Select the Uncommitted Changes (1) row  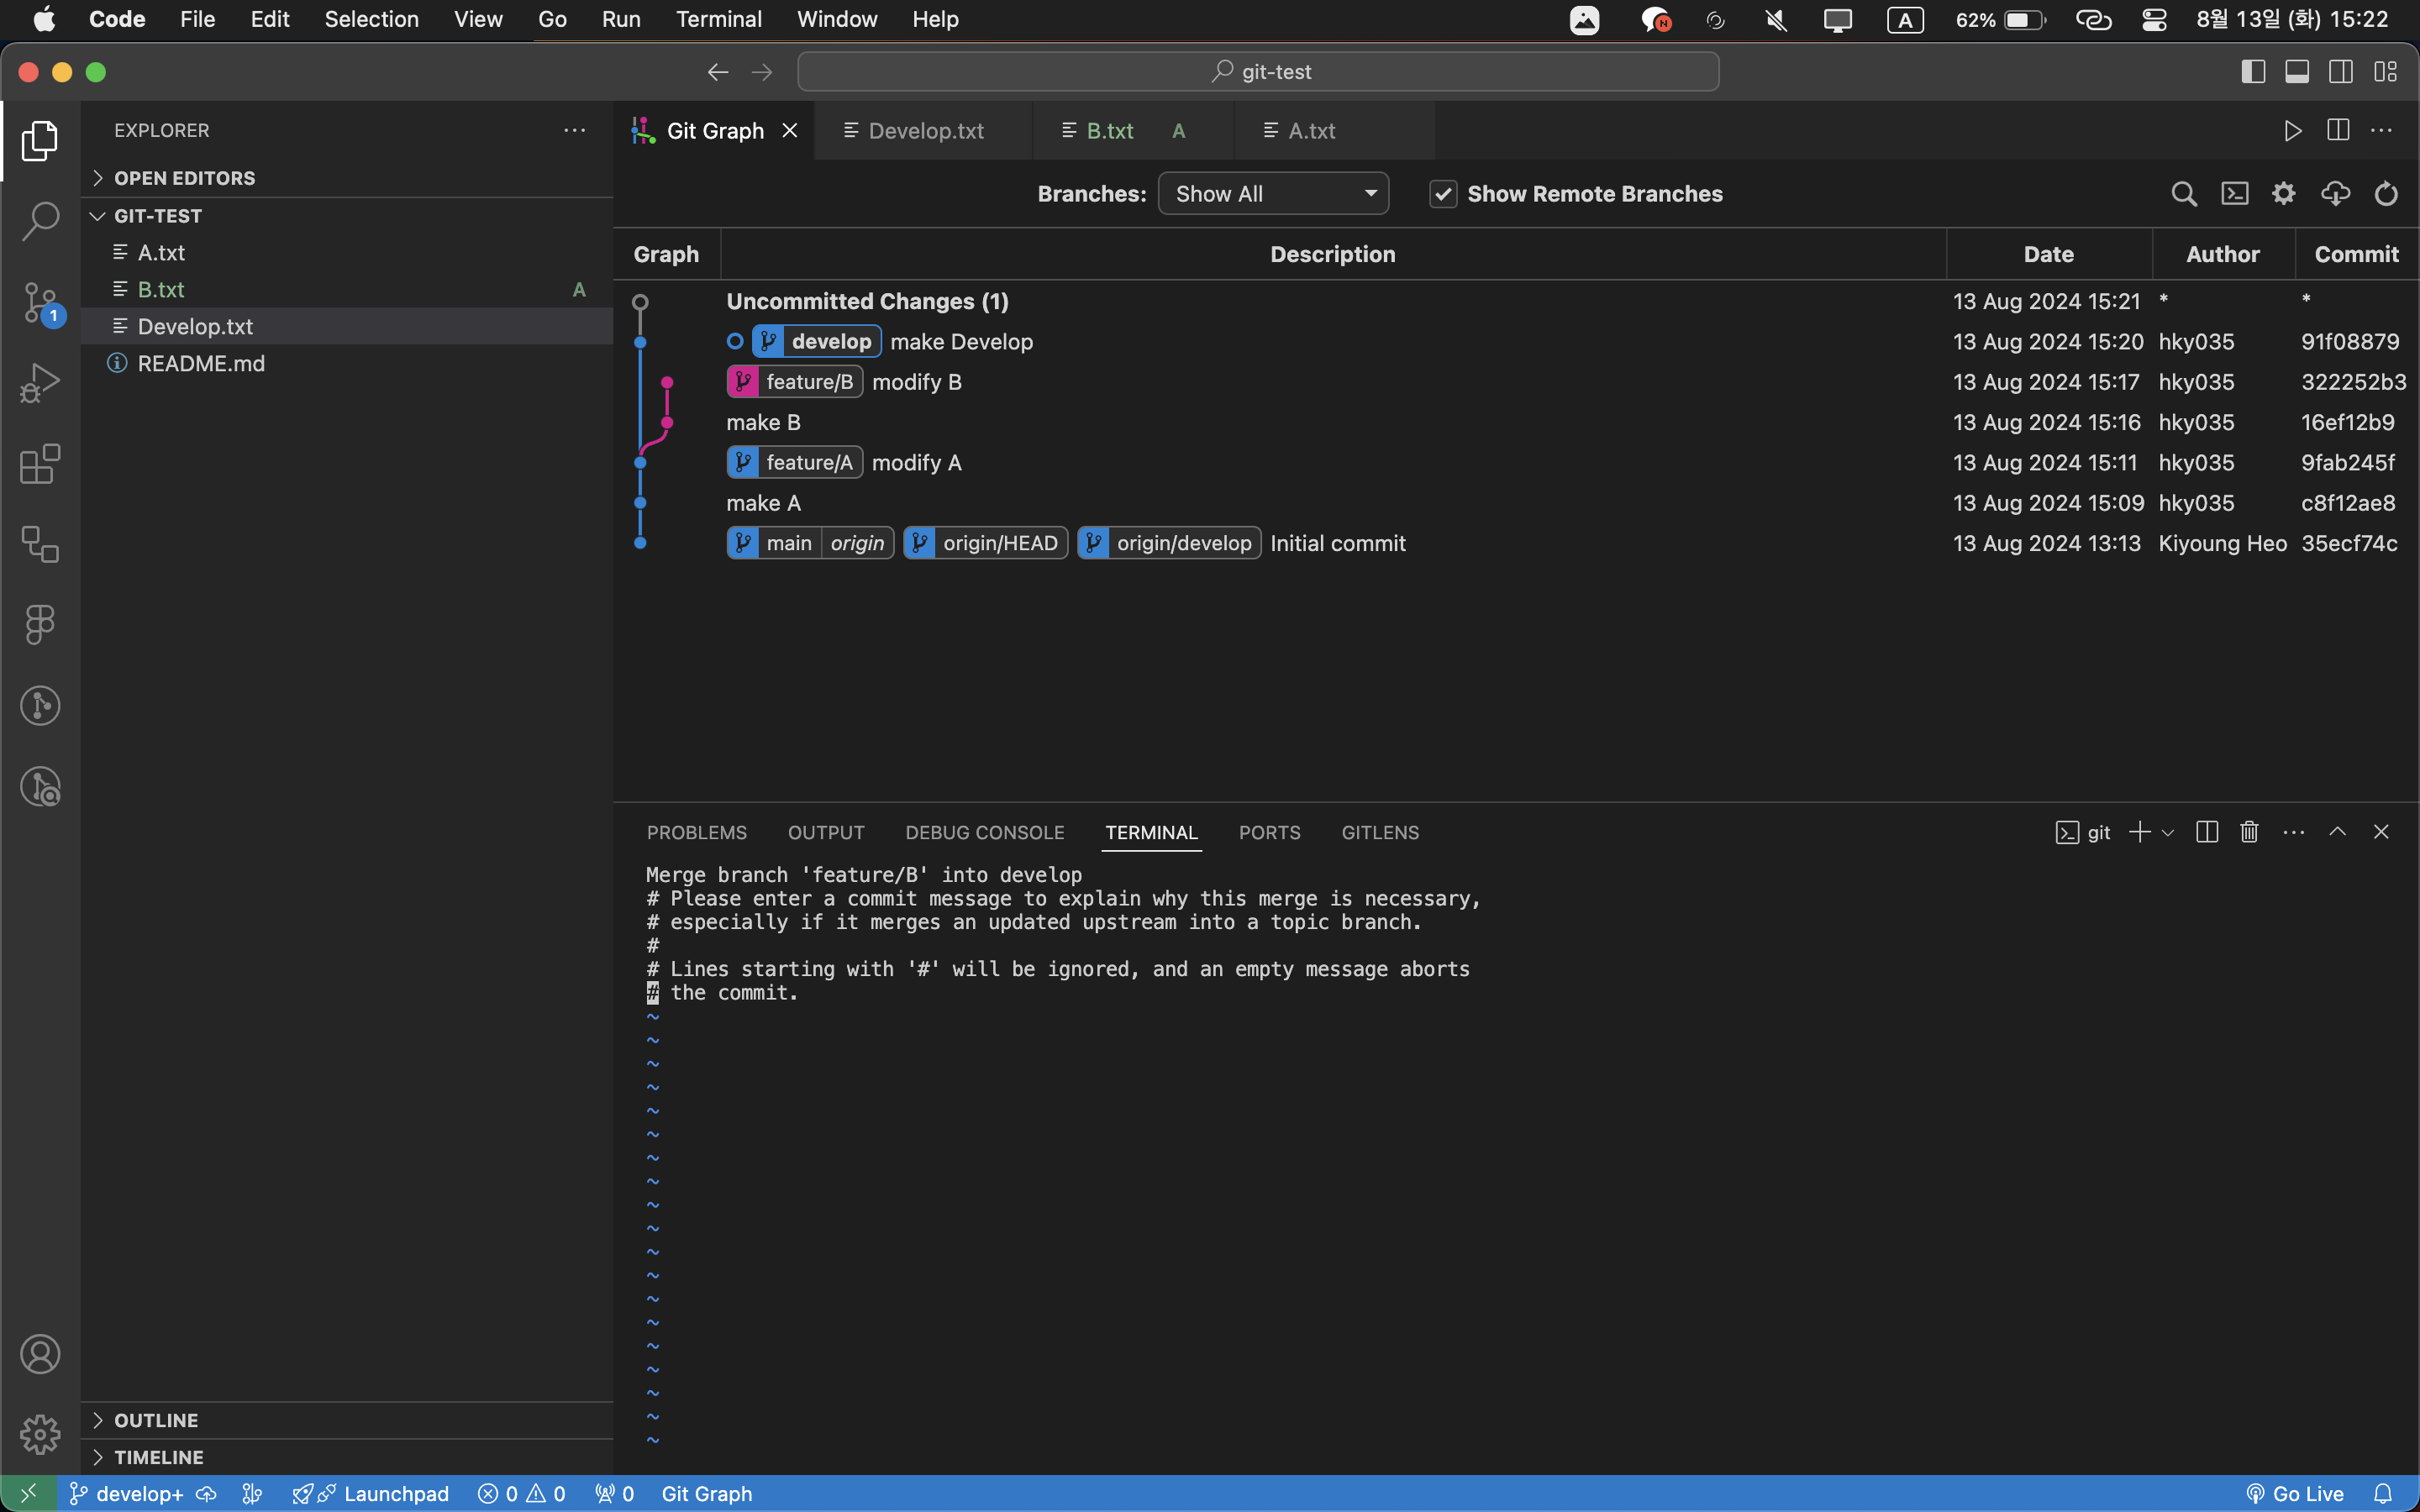pos(1516,301)
